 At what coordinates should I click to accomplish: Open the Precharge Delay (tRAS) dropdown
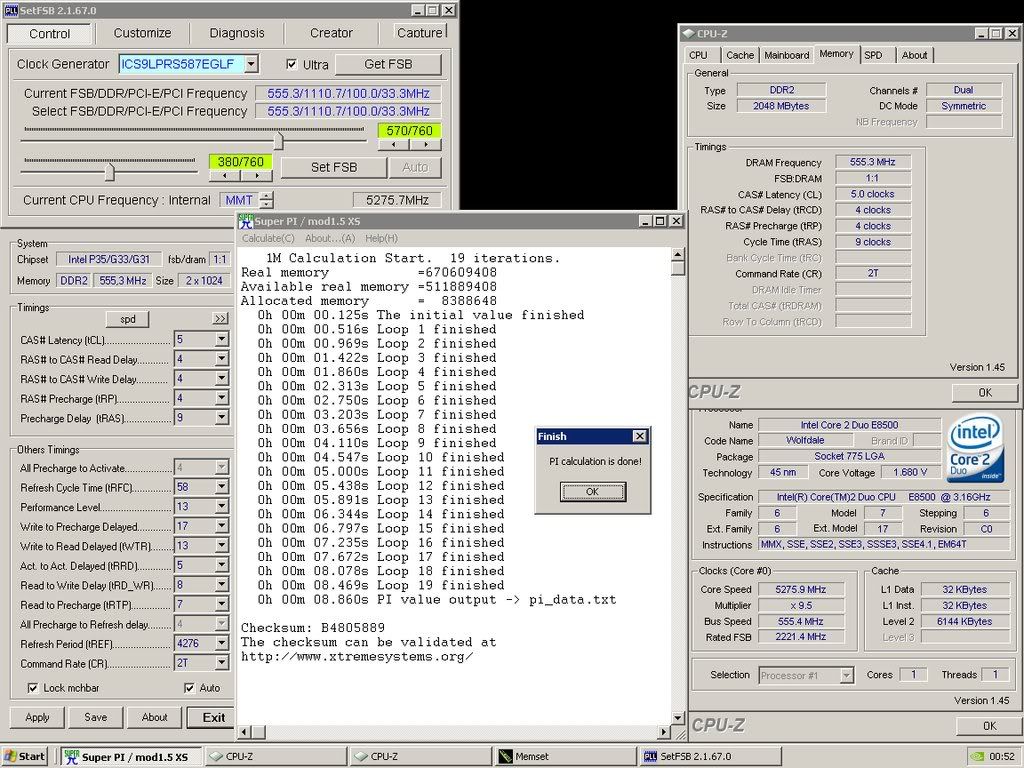pos(221,417)
